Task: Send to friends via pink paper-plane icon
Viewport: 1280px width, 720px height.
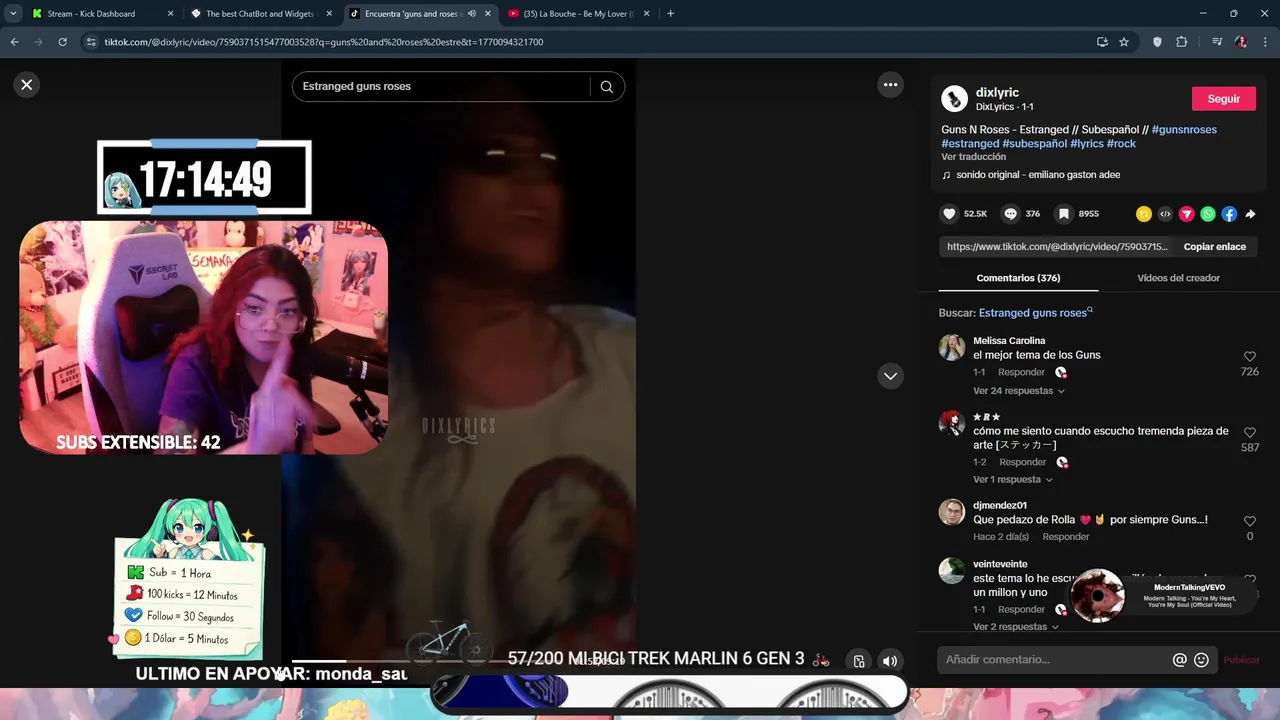Action: click(1187, 214)
